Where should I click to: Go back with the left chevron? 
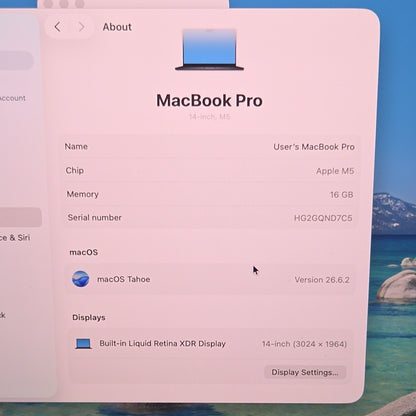(58, 27)
